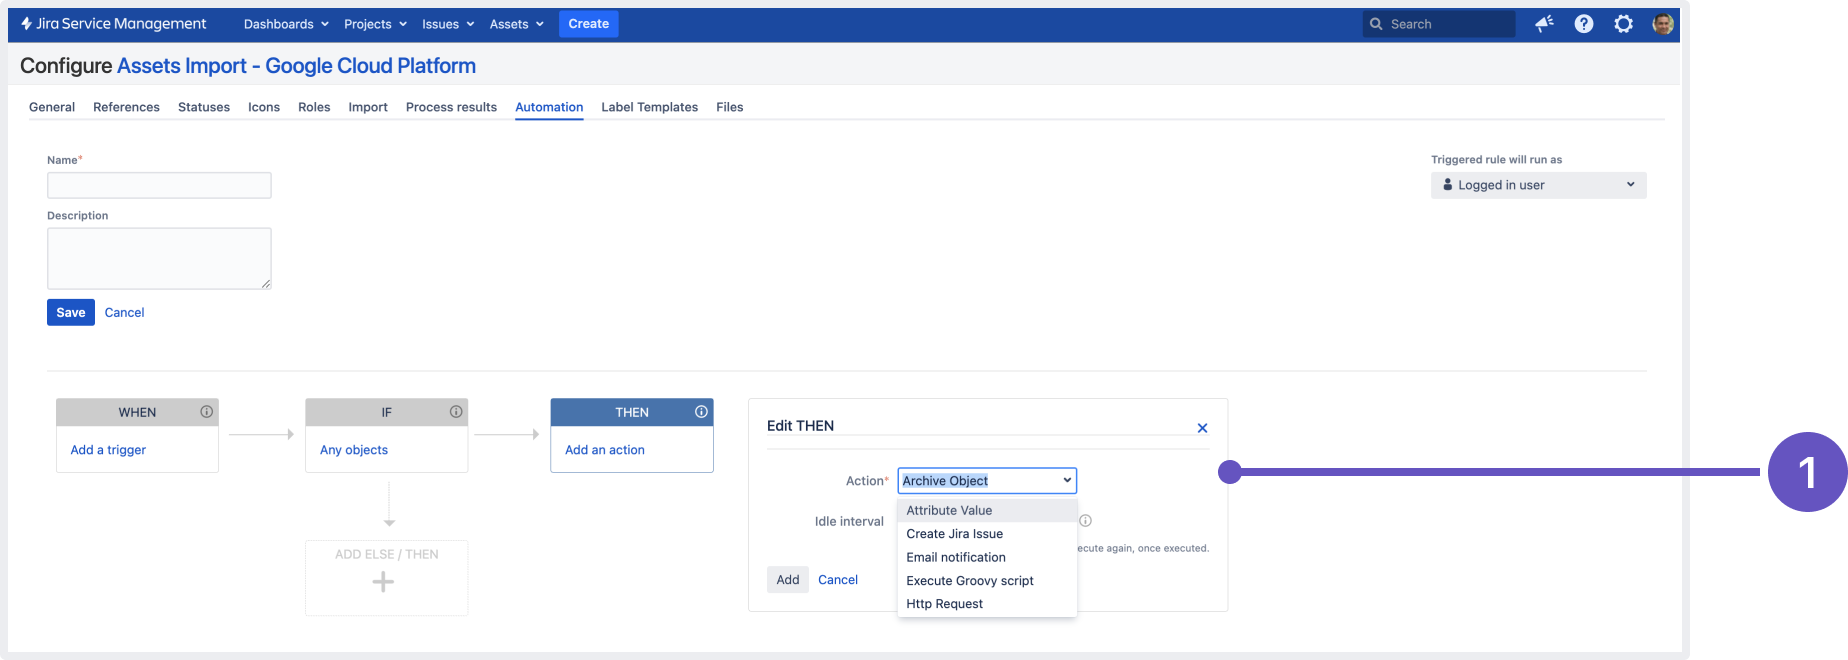This screenshot has height=660, width=1848.
Task: Click the Create button
Action: pos(589,24)
